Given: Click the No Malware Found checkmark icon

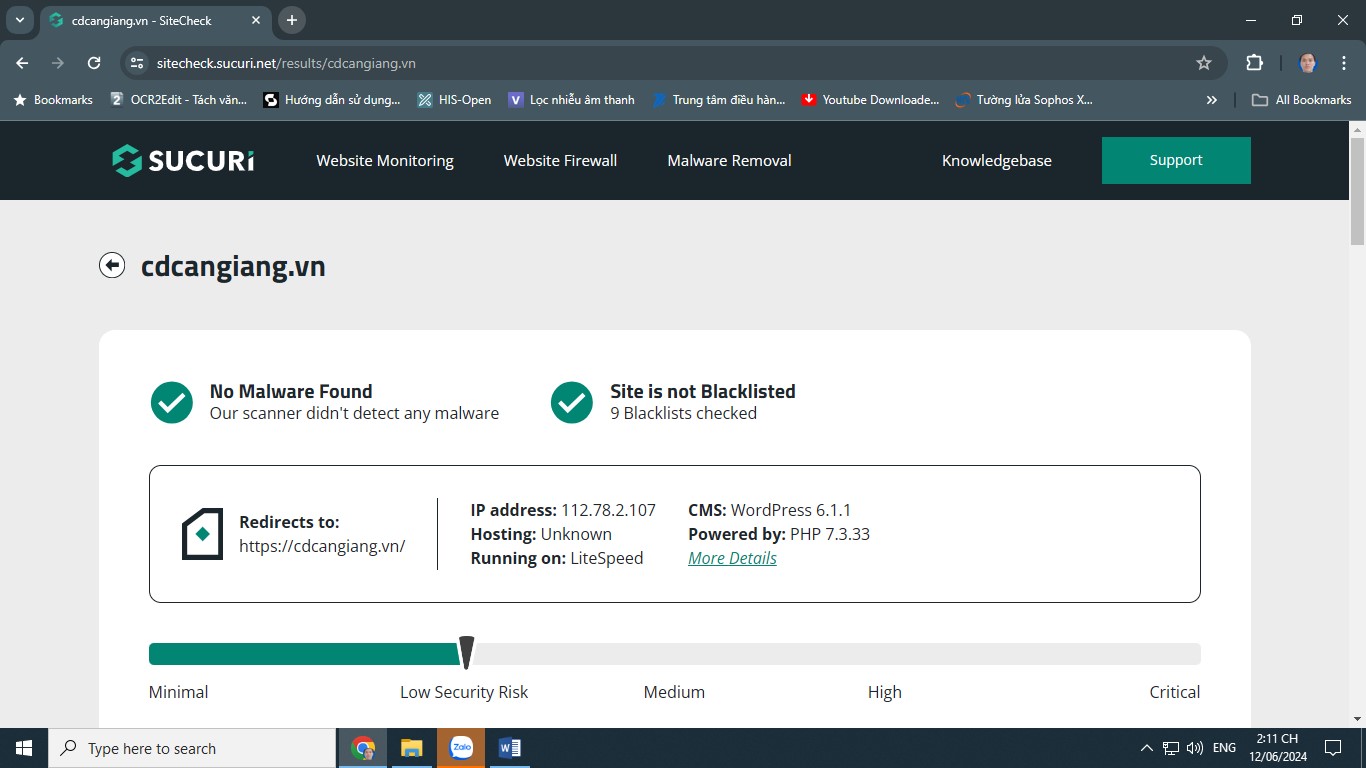Looking at the screenshot, I should [x=172, y=402].
